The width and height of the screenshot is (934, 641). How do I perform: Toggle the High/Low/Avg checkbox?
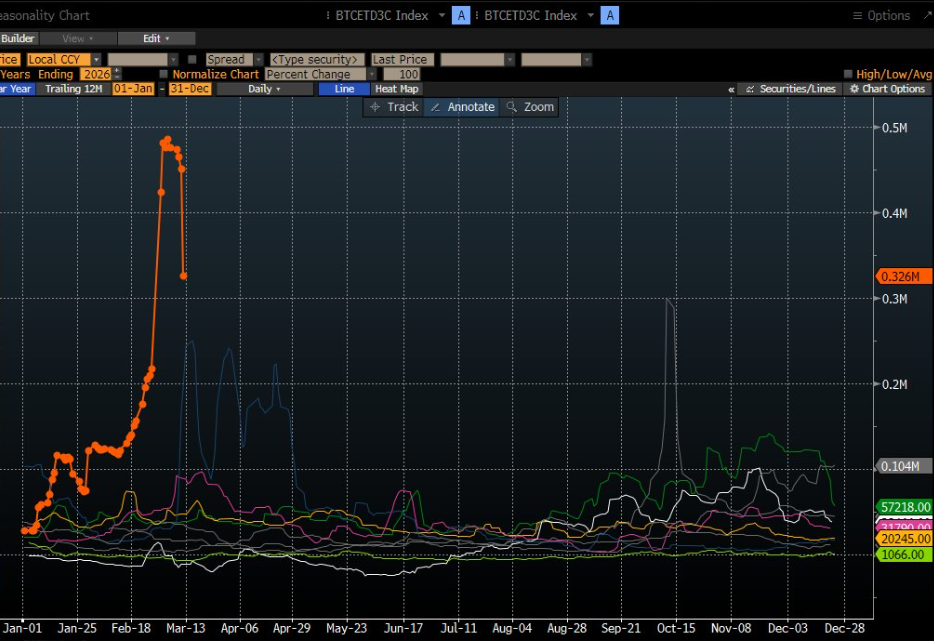(x=848, y=74)
